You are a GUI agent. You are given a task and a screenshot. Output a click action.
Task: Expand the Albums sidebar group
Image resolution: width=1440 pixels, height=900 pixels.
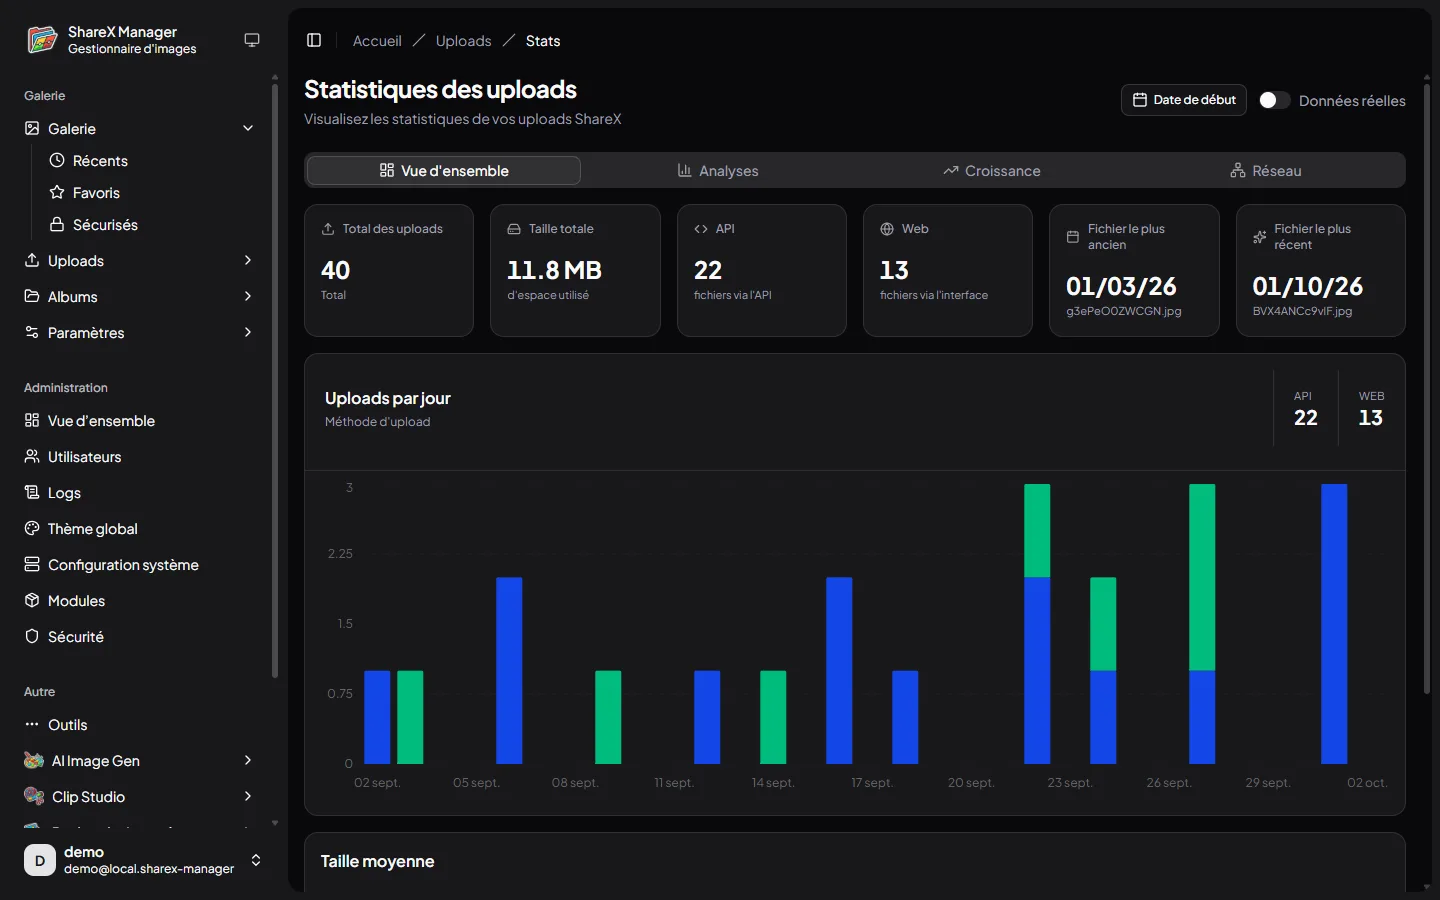248,296
